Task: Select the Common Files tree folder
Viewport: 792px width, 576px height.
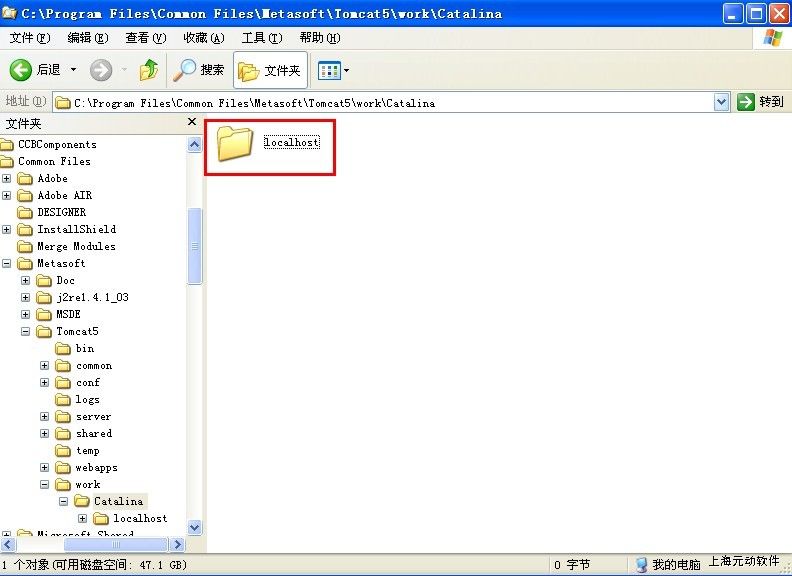Action: click(x=54, y=161)
